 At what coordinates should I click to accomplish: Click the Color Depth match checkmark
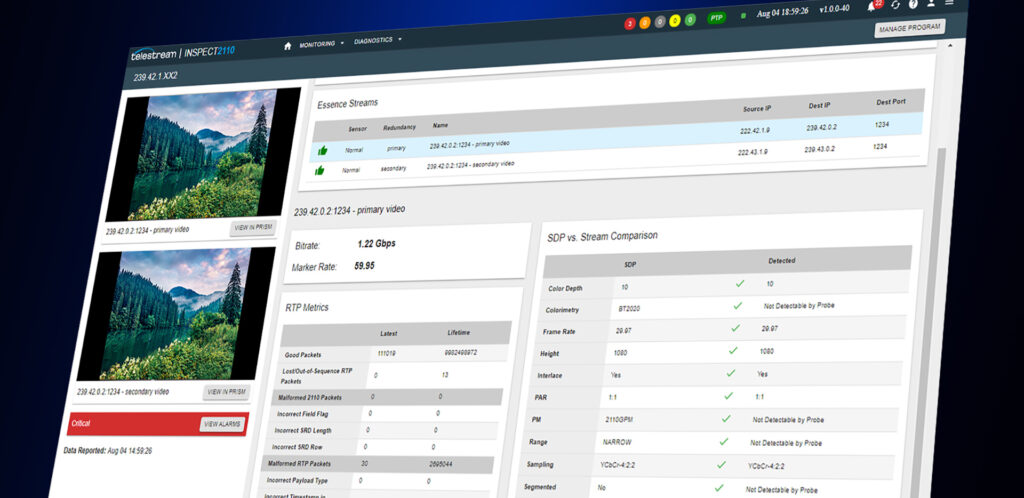point(740,284)
